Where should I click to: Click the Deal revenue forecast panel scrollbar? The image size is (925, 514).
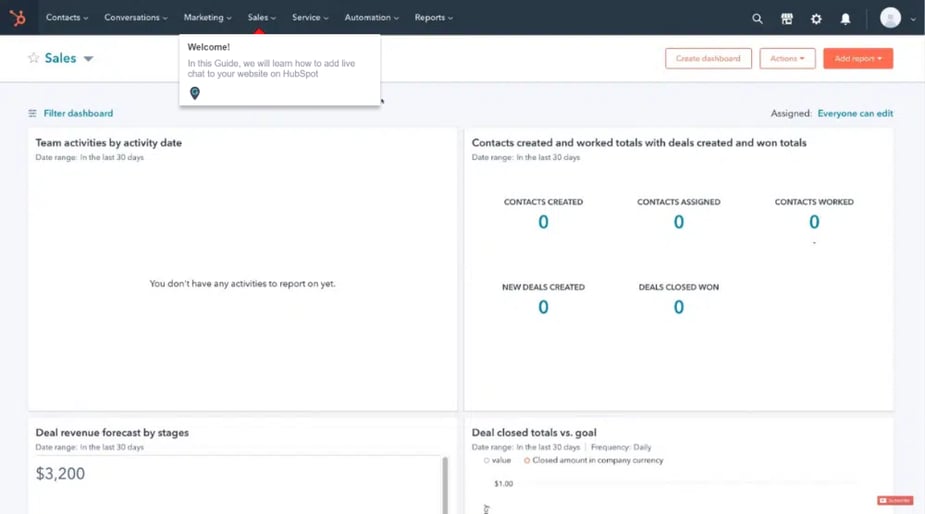[x=445, y=485]
